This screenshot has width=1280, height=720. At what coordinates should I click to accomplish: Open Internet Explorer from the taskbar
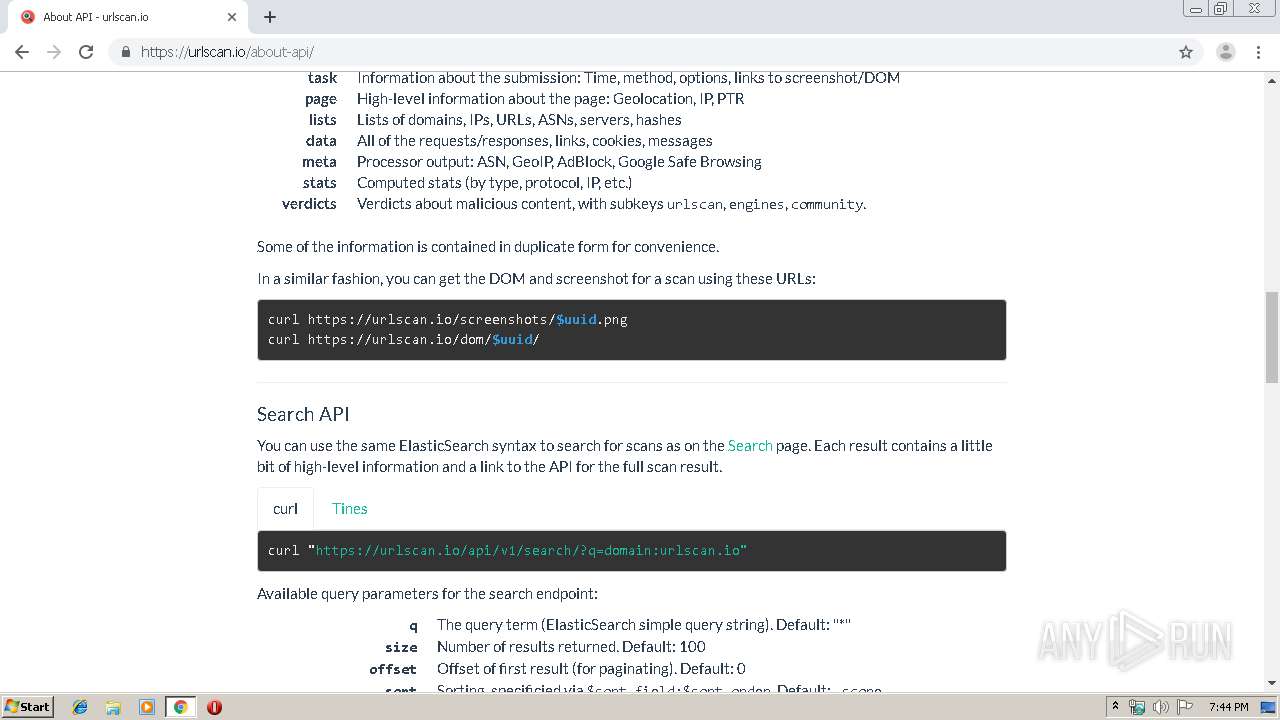tap(80, 707)
